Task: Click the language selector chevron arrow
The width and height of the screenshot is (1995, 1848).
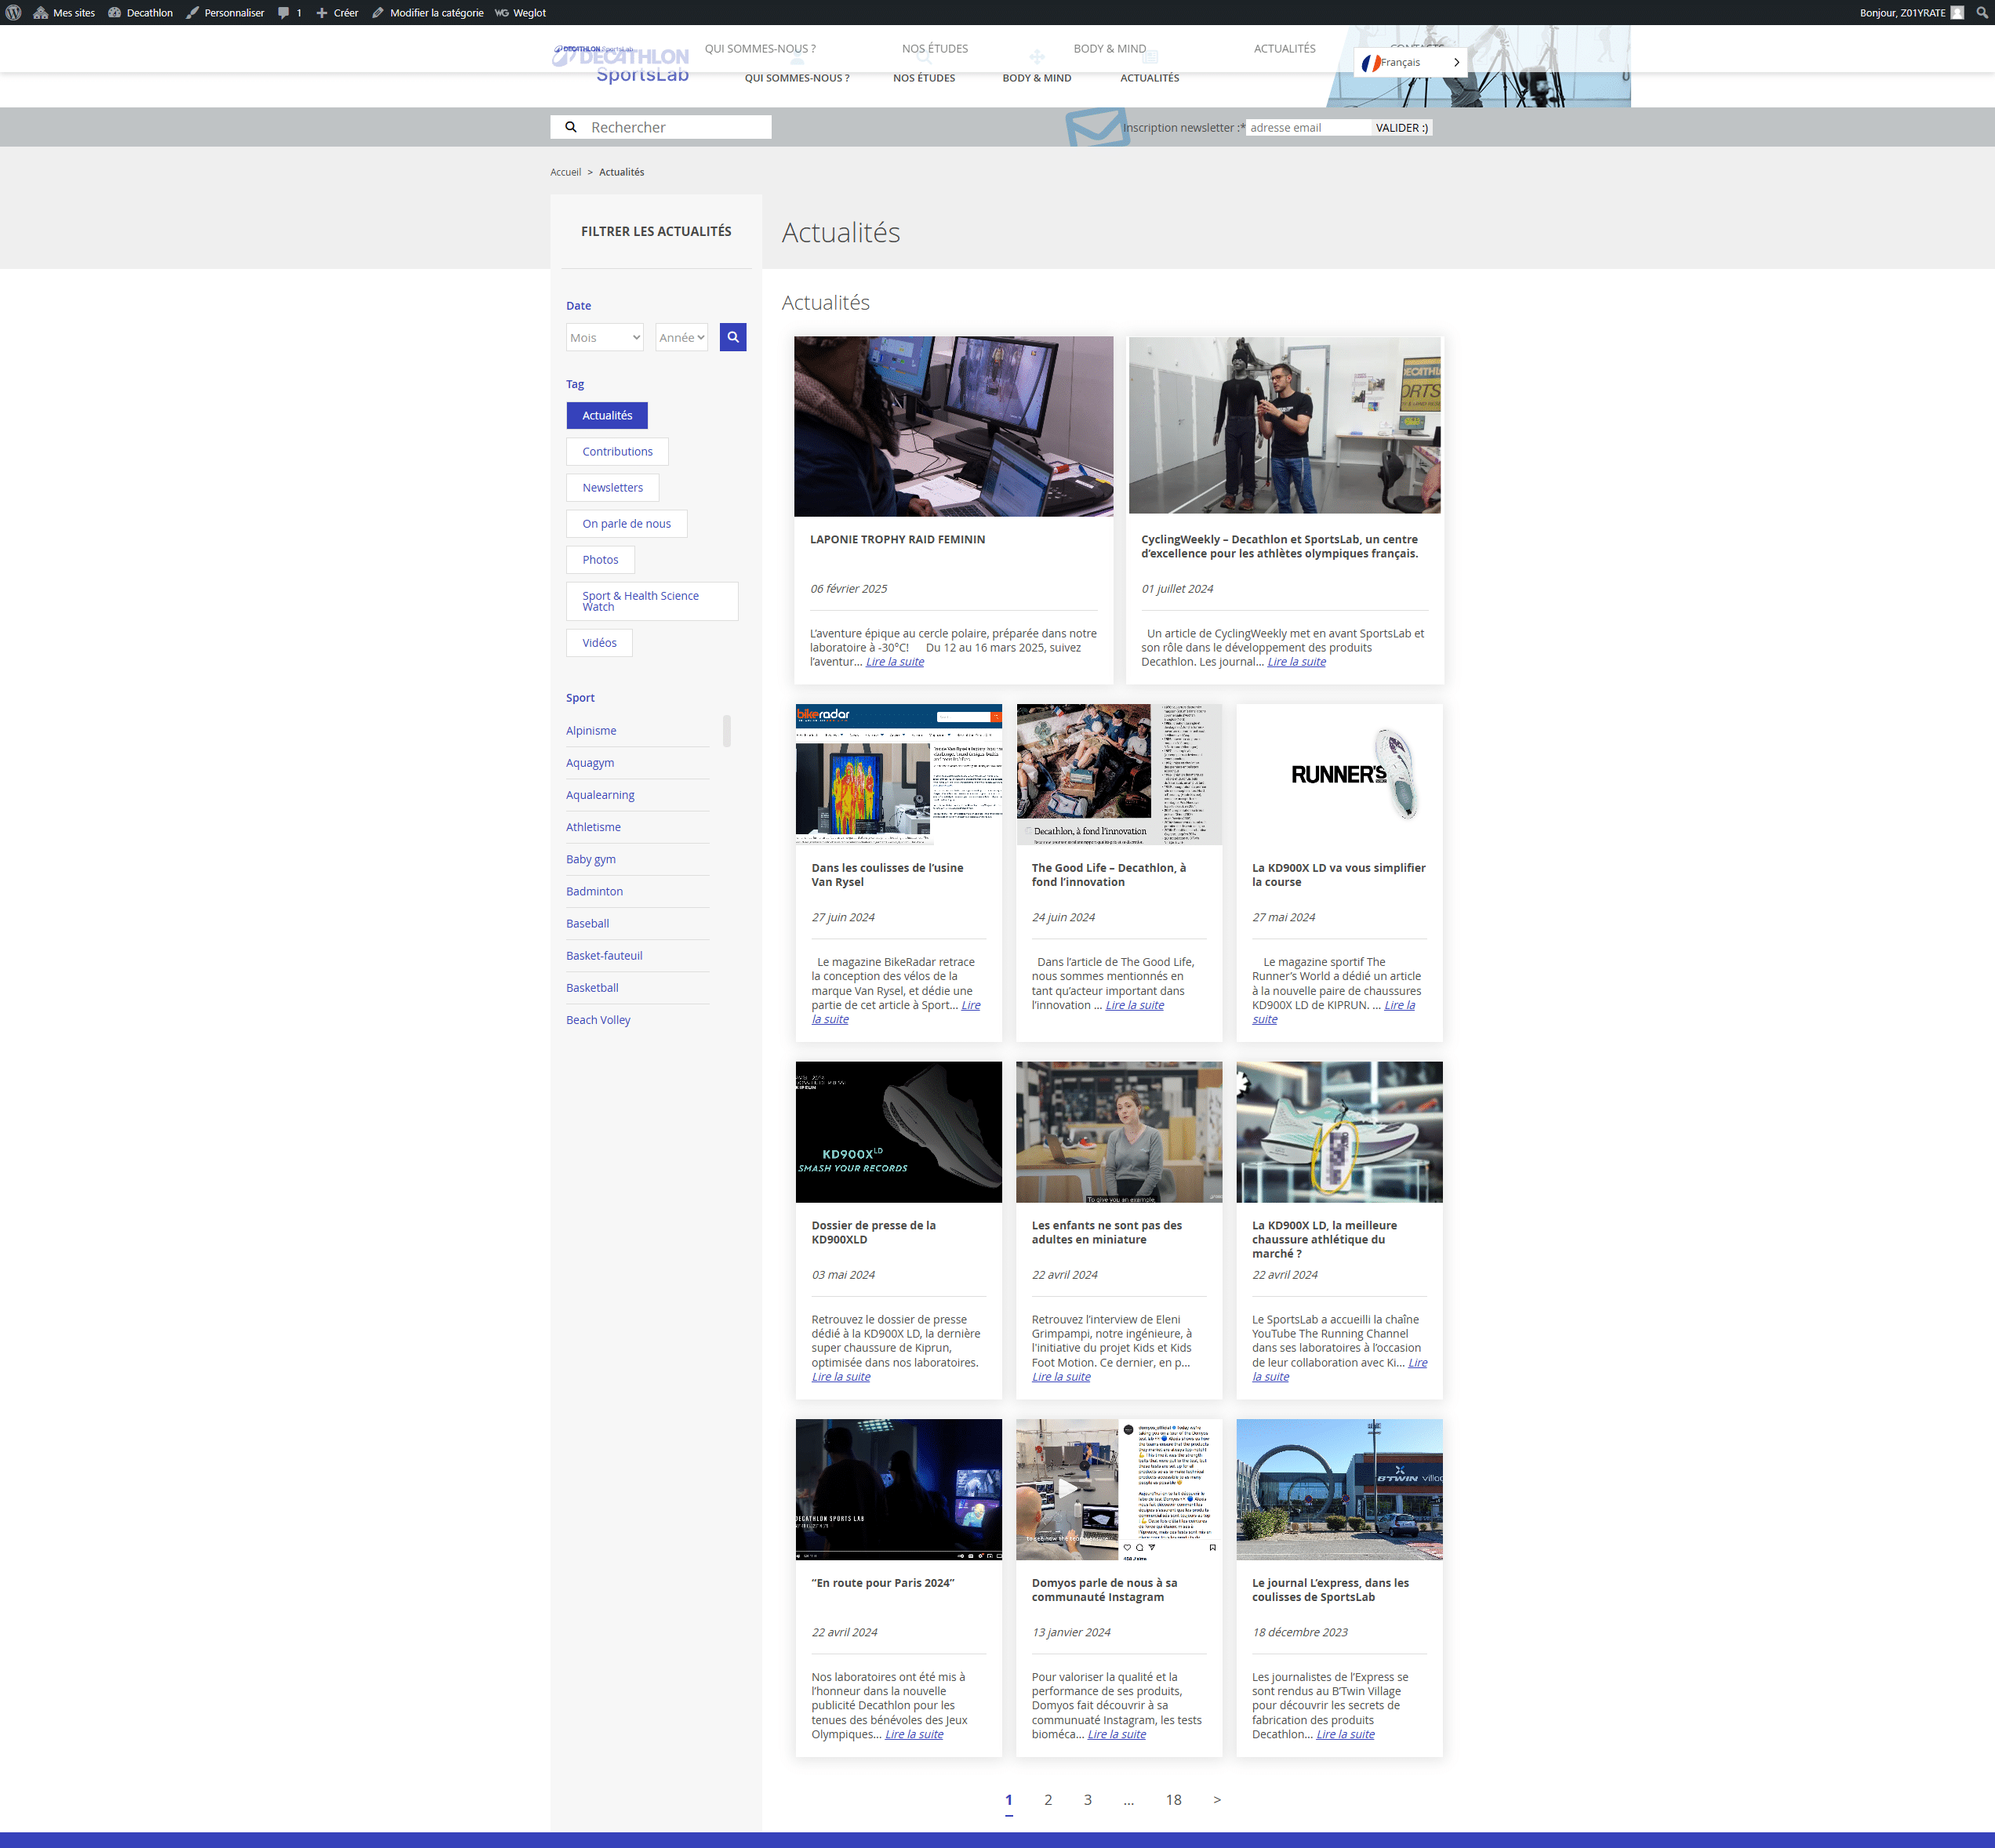Action: [1456, 62]
